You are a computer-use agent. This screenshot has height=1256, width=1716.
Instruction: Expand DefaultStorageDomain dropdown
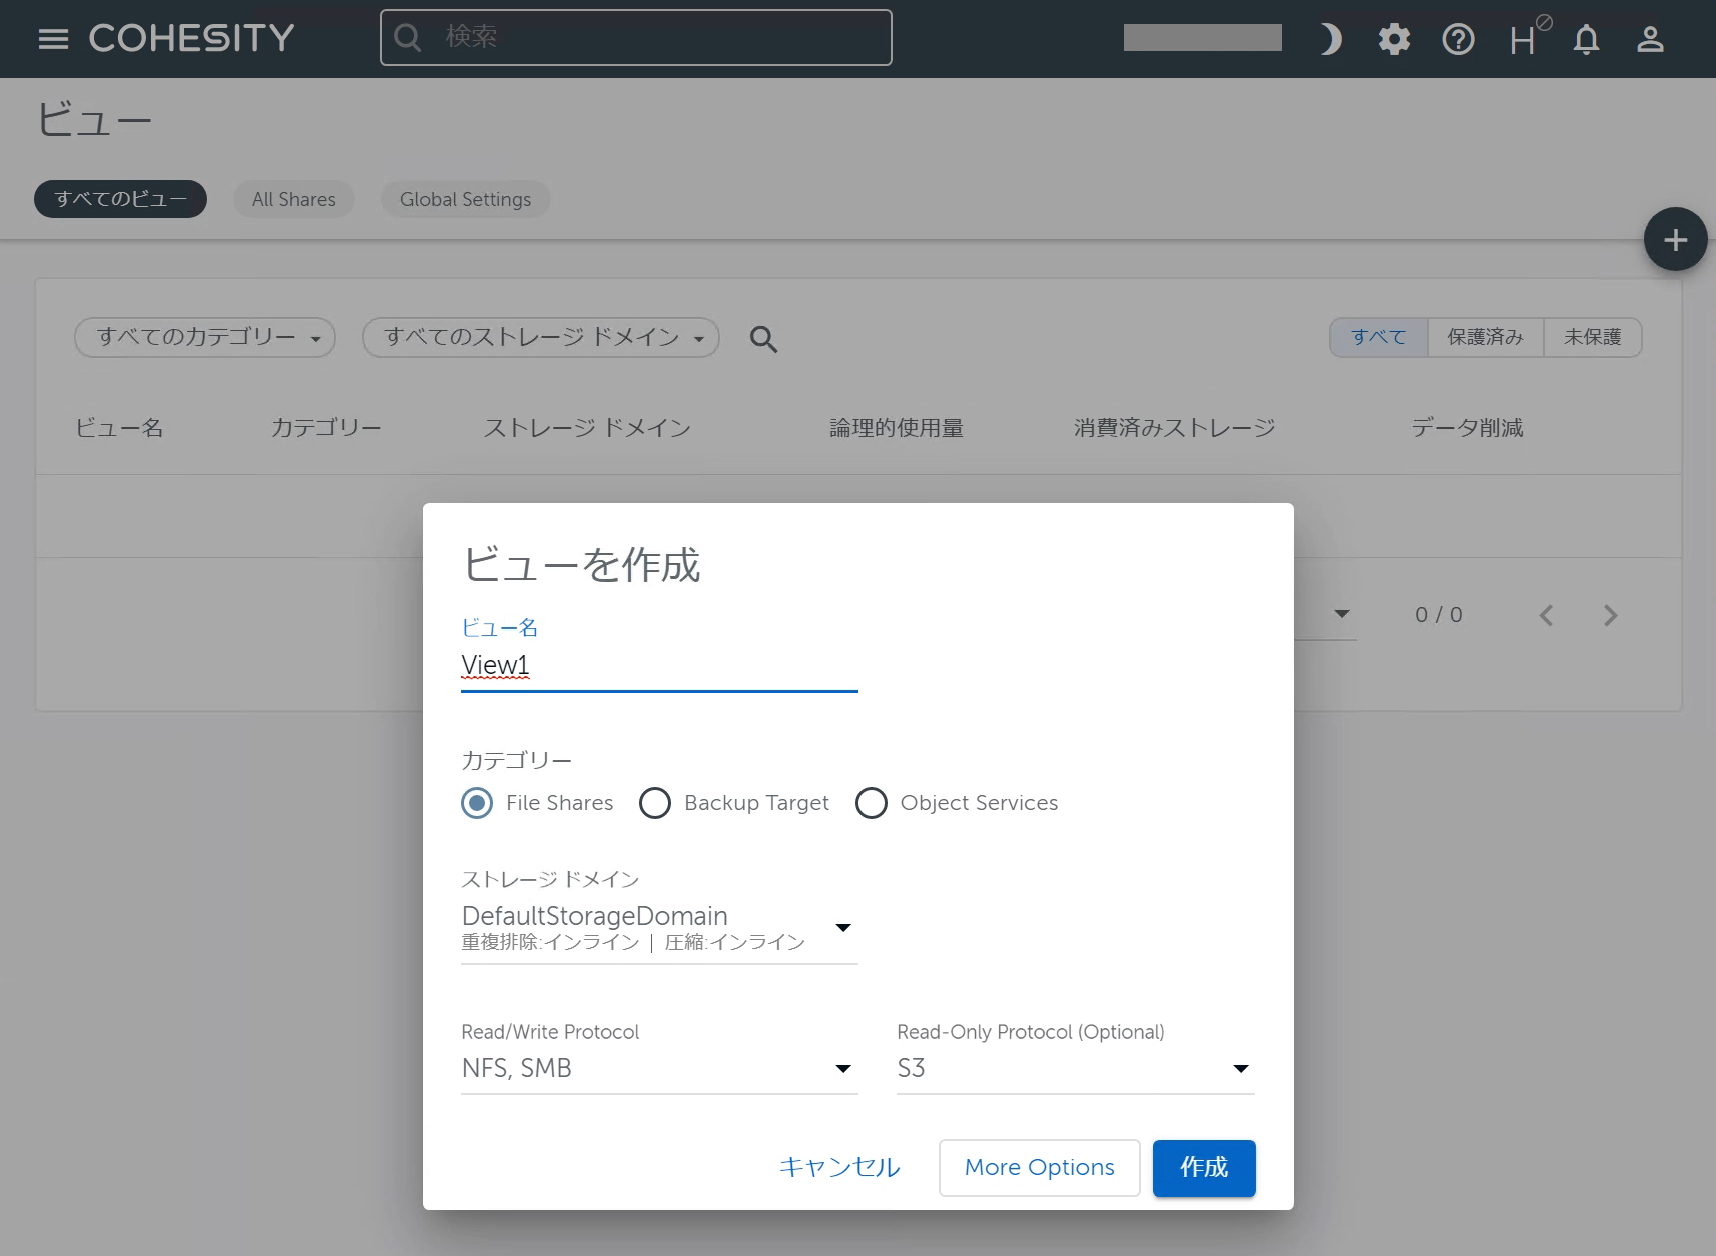pos(659,929)
